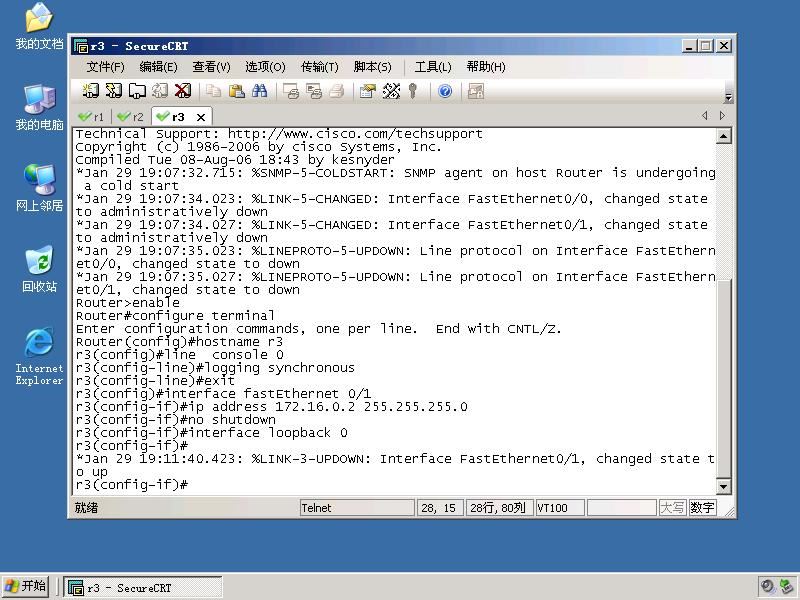Open the 查看(V) menu

211,67
